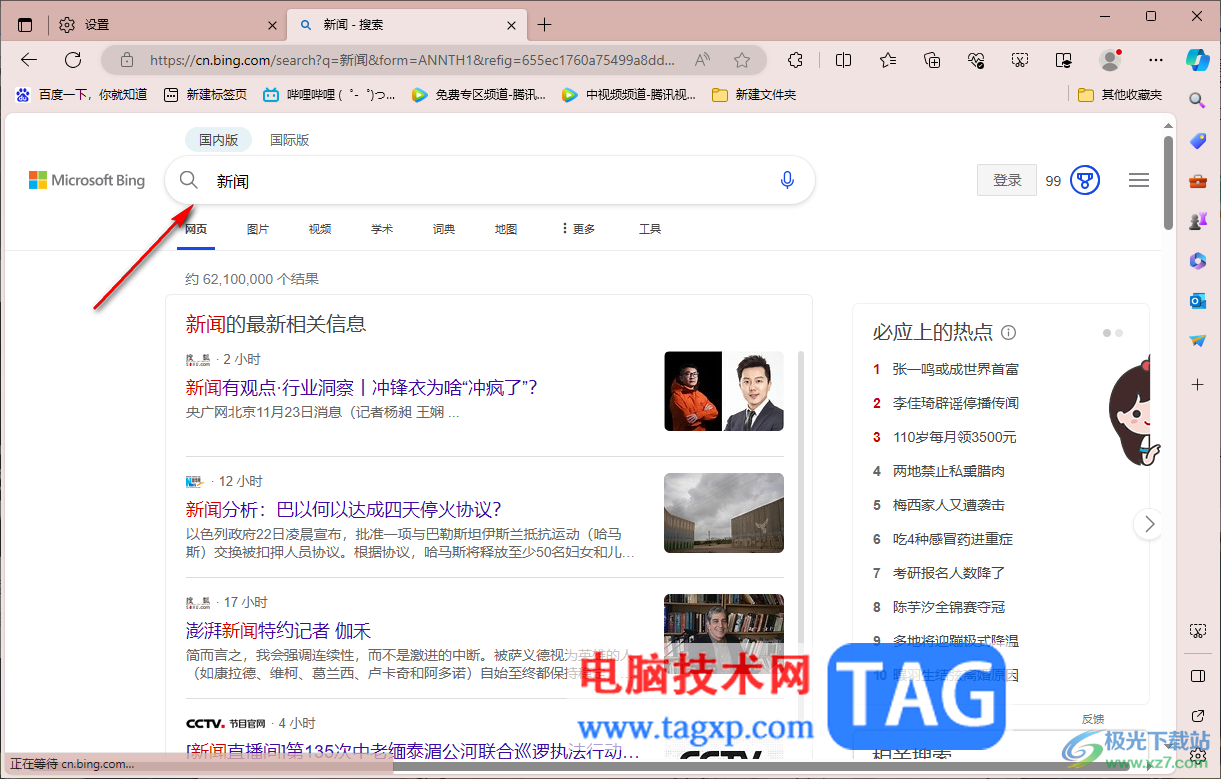
Task: Open the favorites list icon
Action: pyautogui.click(x=888, y=60)
